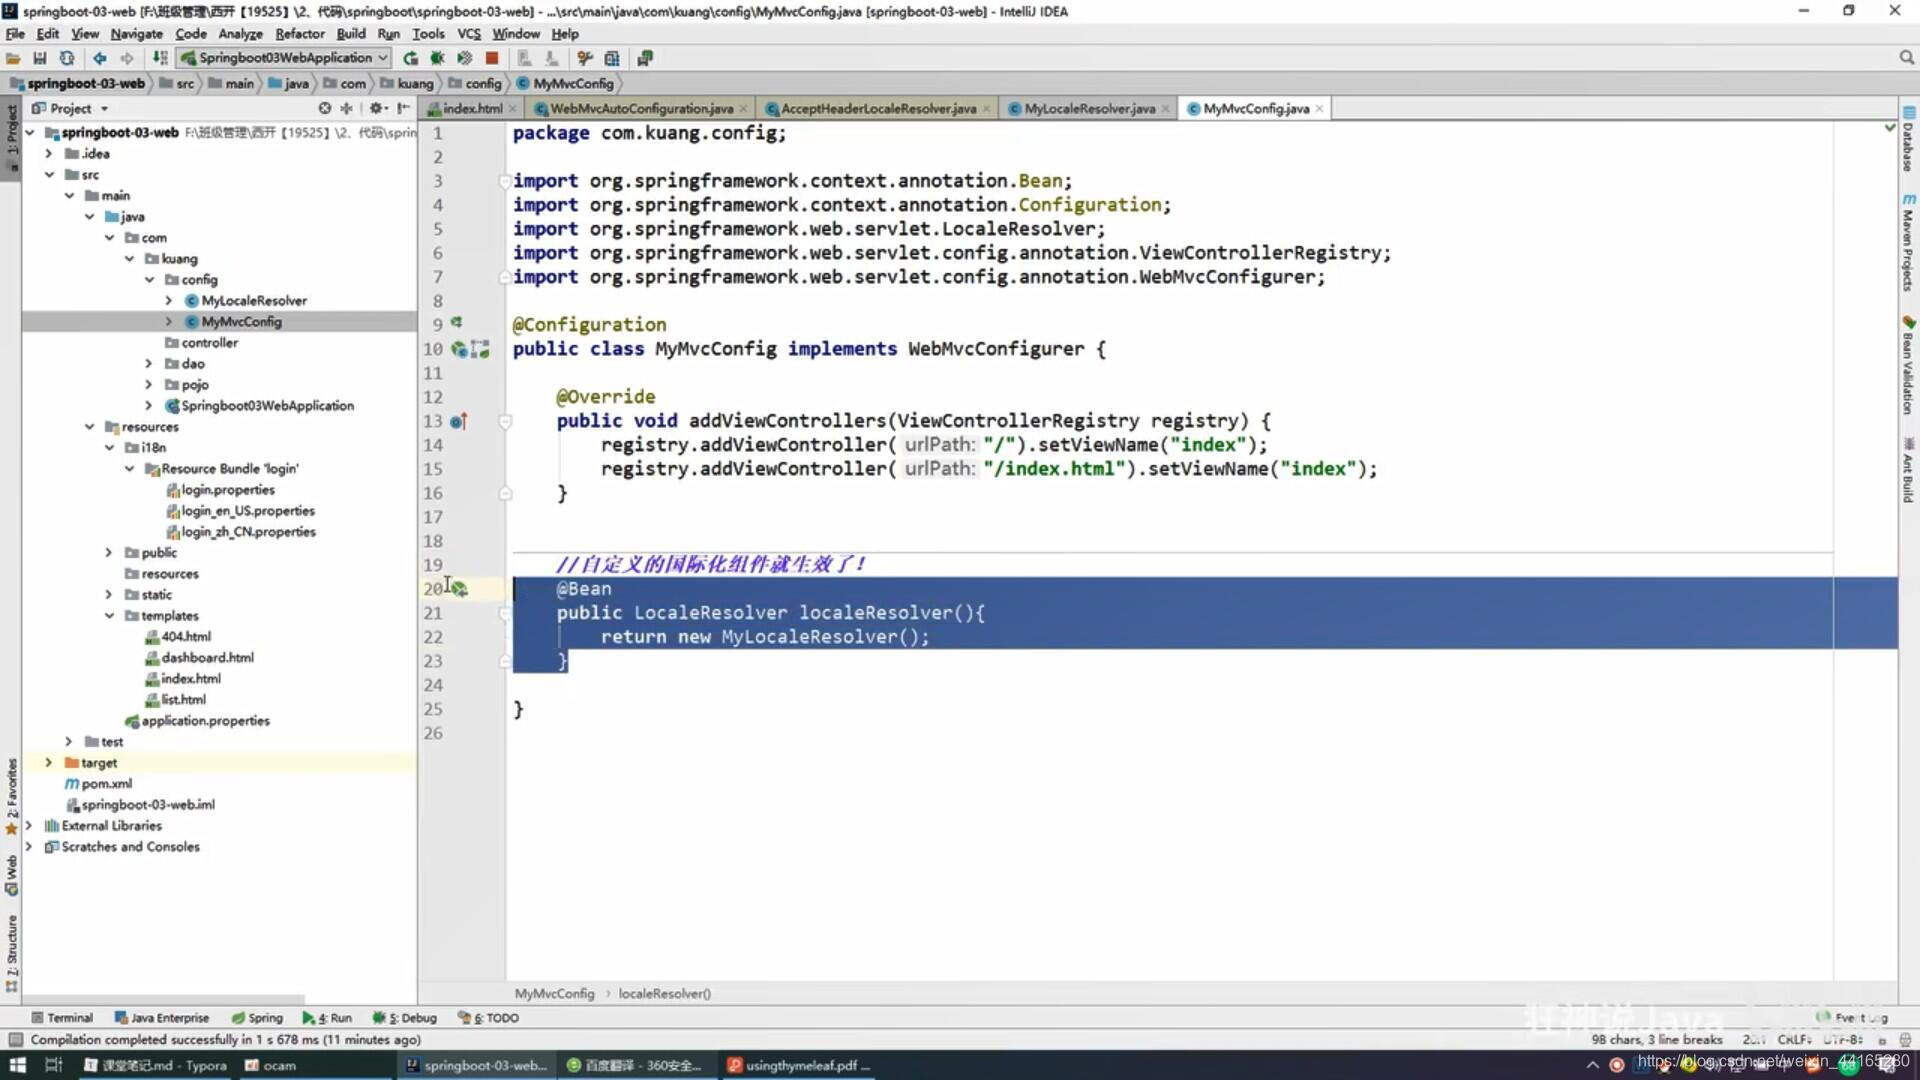Collapse the i18n folder
The image size is (1920, 1080).
pyautogui.click(x=109, y=447)
